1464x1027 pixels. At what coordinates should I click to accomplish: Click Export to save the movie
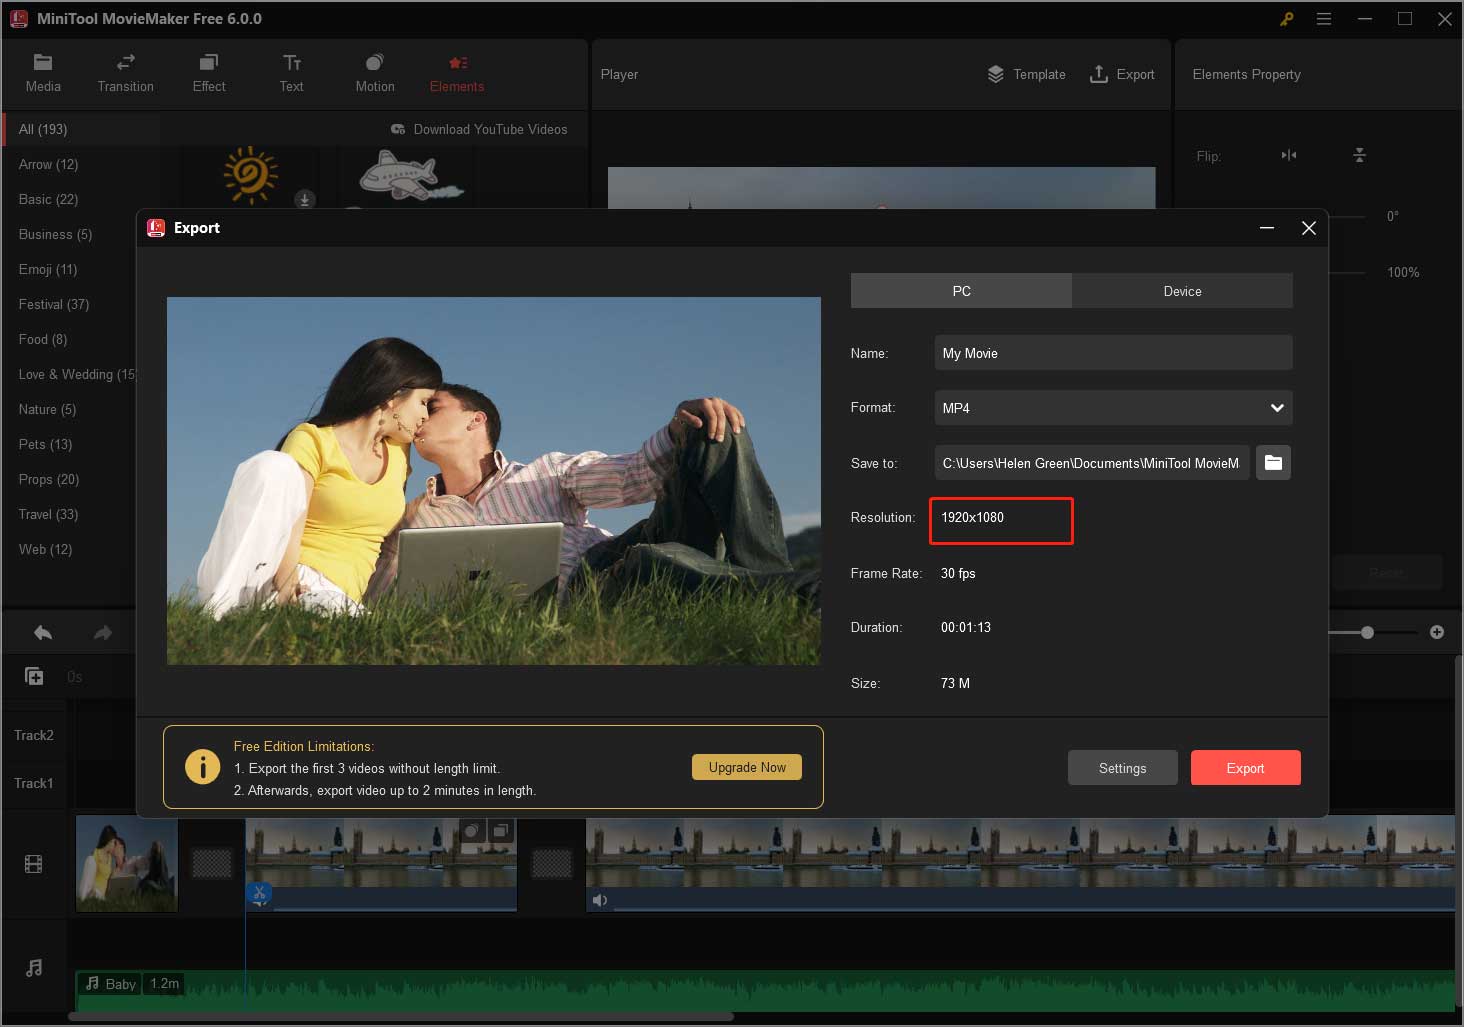(1245, 767)
